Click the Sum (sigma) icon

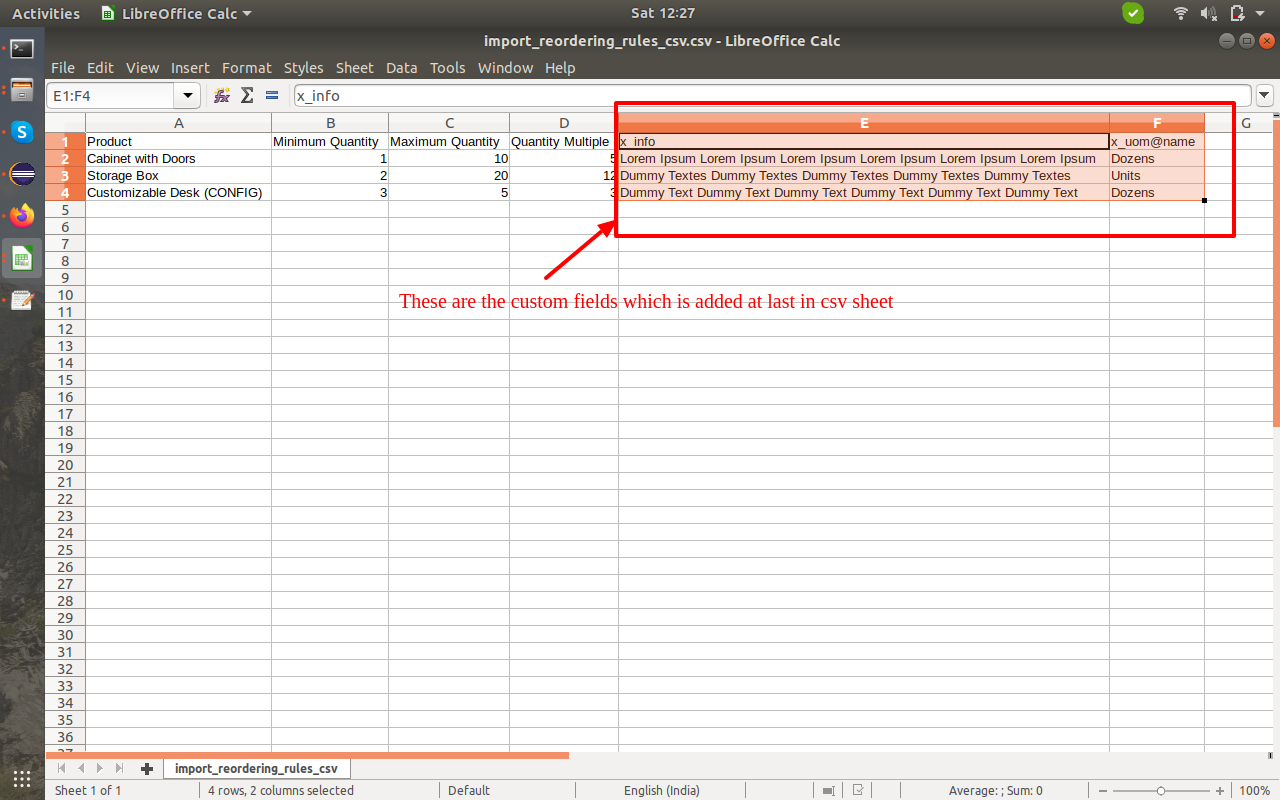[247, 96]
